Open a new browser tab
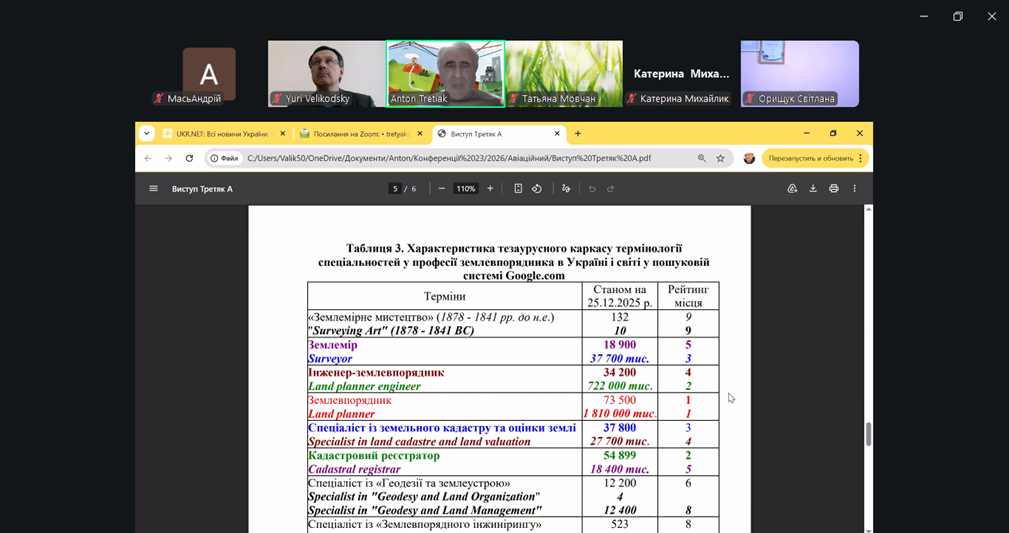The height and width of the screenshot is (533, 1009). coord(578,134)
